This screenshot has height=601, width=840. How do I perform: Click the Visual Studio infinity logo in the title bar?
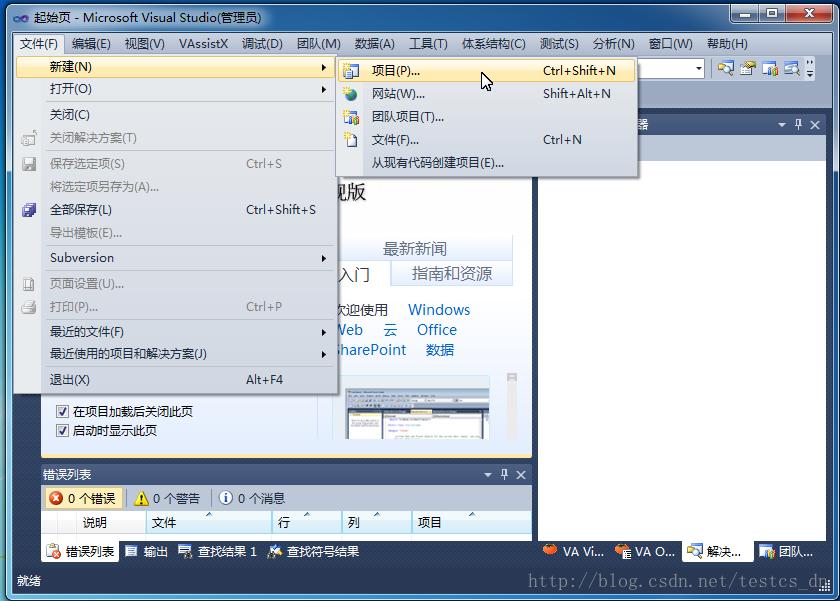(21, 18)
